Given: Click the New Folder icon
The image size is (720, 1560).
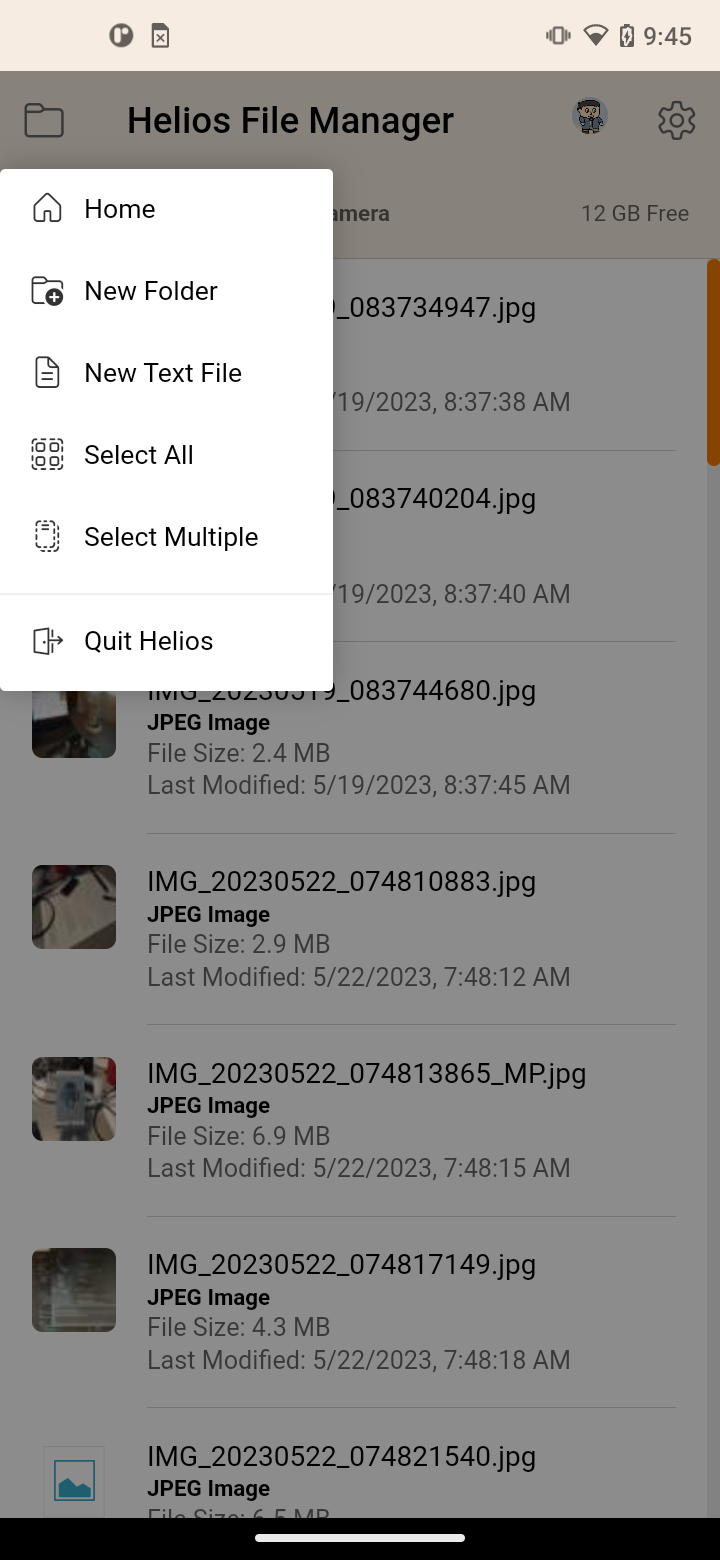Looking at the screenshot, I should pos(46,290).
